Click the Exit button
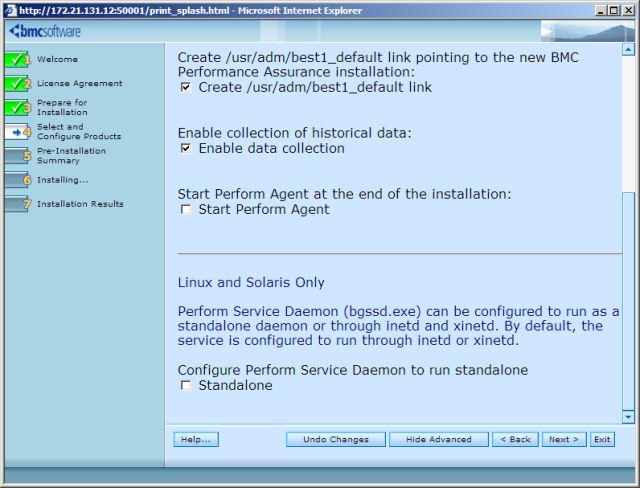 602,439
